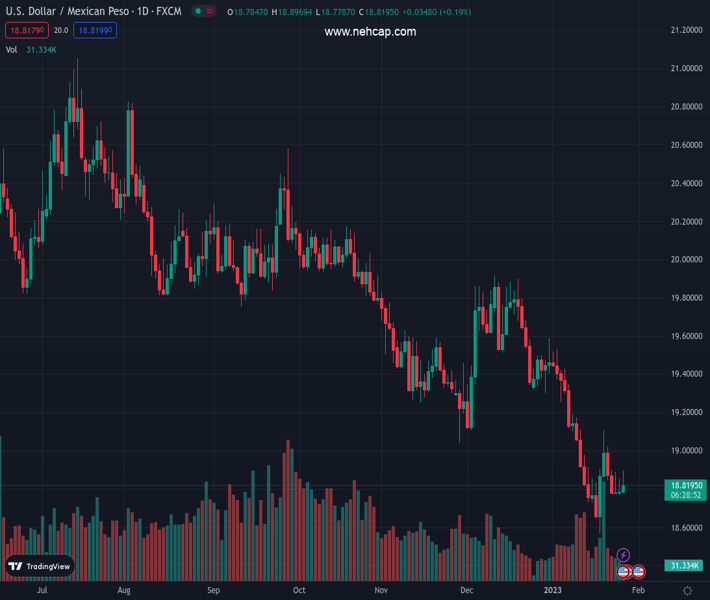This screenshot has width=710, height=600.
Task: Click the purple lightning bolt event marker
Action: (624, 555)
